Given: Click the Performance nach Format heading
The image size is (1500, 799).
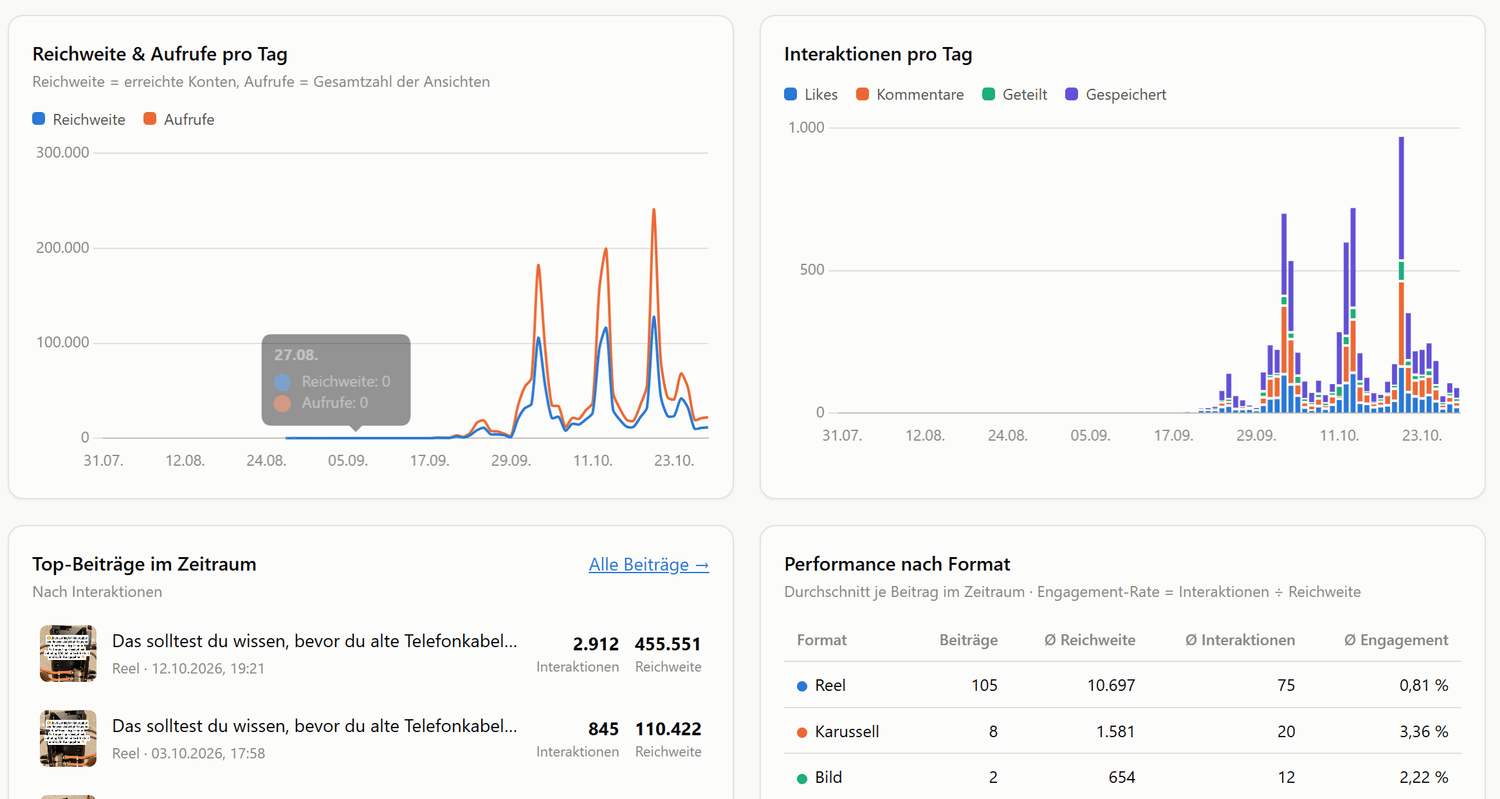Looking at the screenshot, I should pyautogui.click(x=897, y=564).
